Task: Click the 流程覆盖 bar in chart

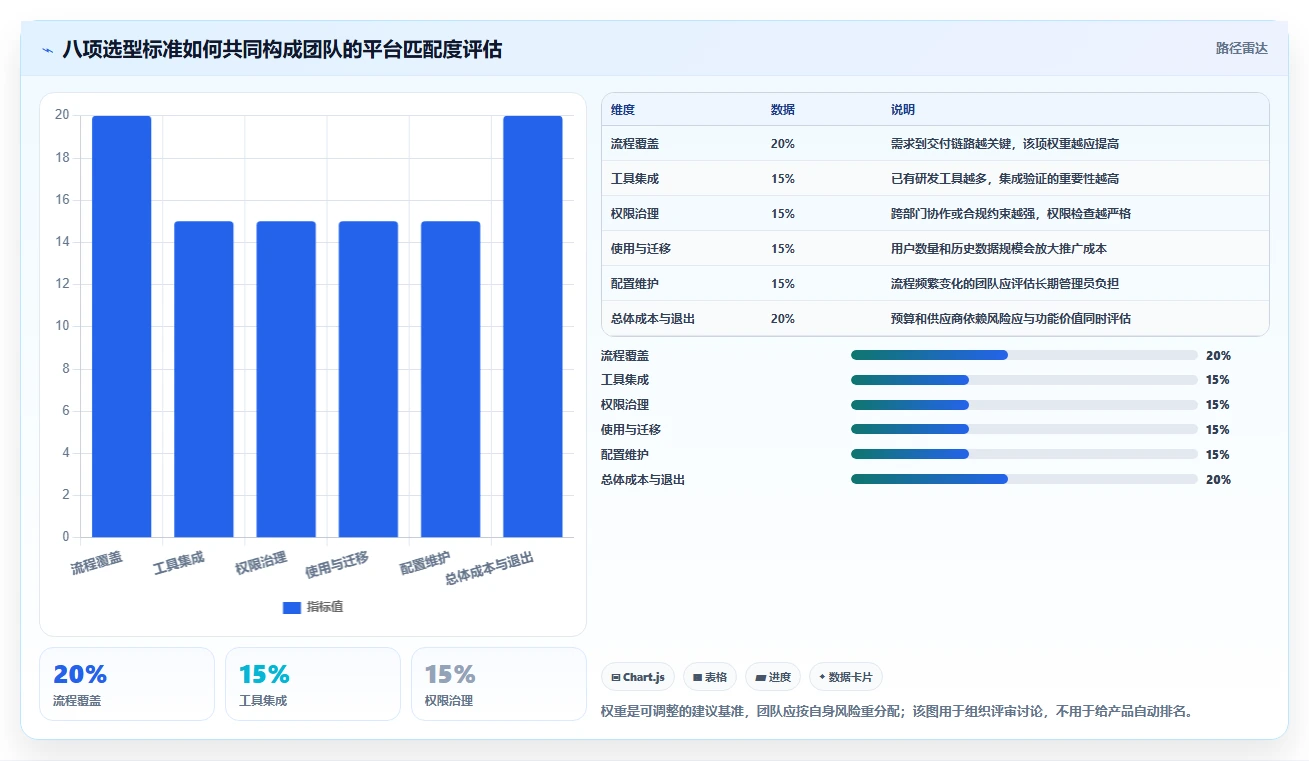Action: (x=122, y=326)
